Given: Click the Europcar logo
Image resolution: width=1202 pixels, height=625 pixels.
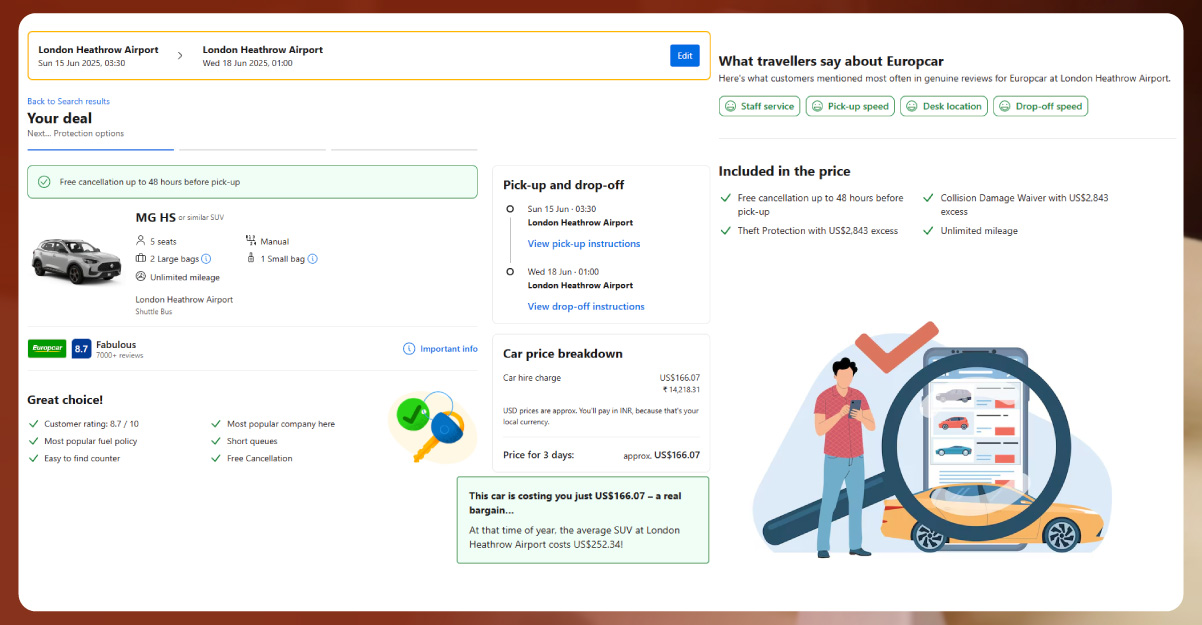Looking at the screenshot, I should pyautogui.click(x=47, y=348).
